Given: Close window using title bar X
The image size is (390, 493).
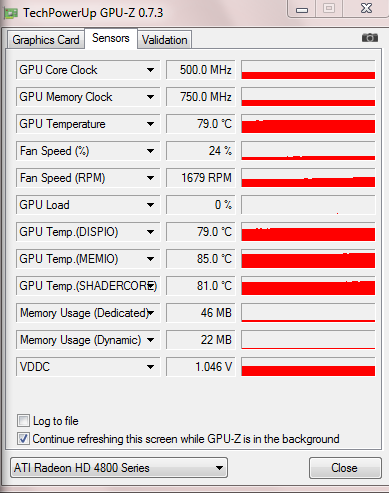Looking at the screenshot, I should point(366,8).
